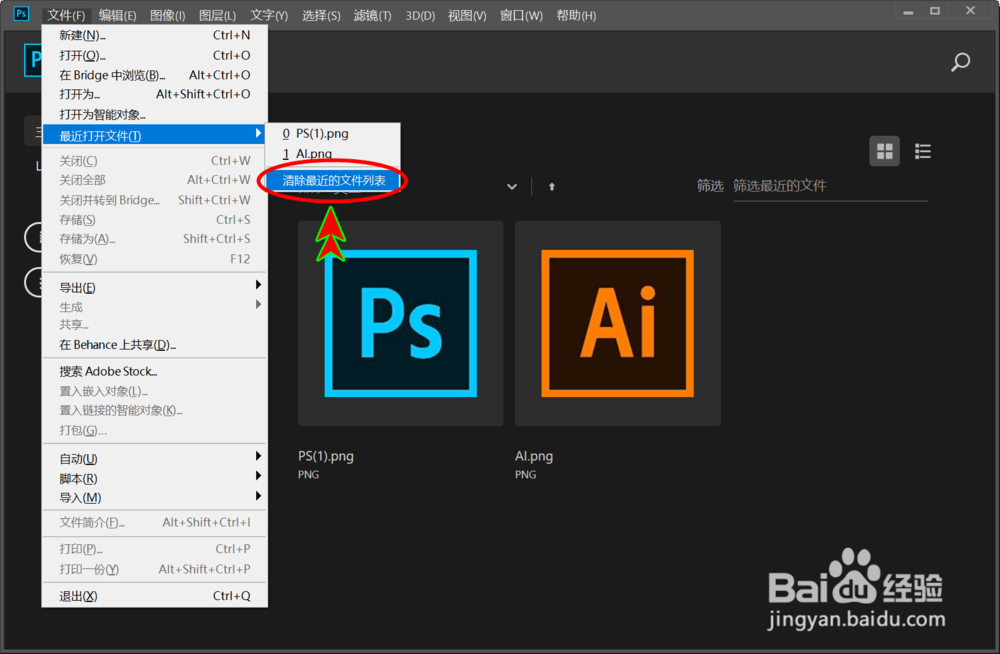Expand 最近打开文件(T) submenu

click(154, 135)
